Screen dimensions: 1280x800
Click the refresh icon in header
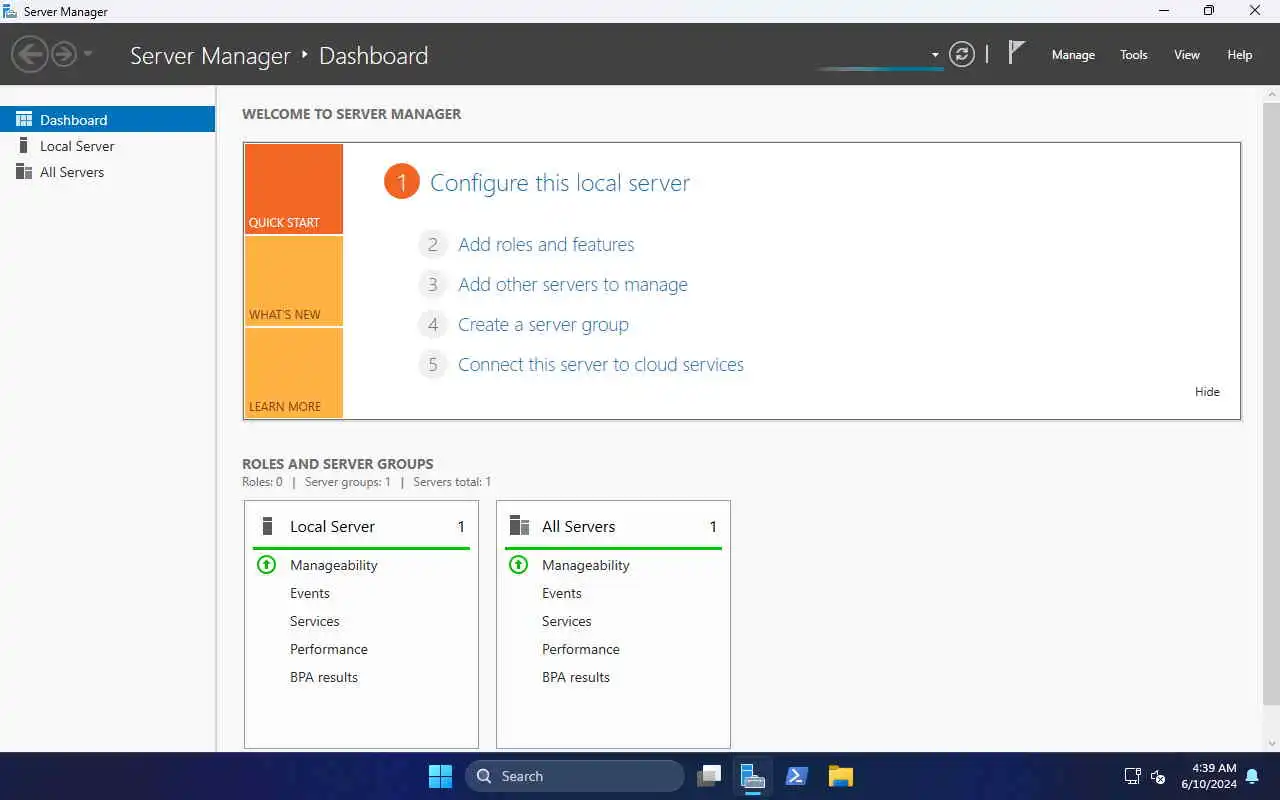point(962,54)
